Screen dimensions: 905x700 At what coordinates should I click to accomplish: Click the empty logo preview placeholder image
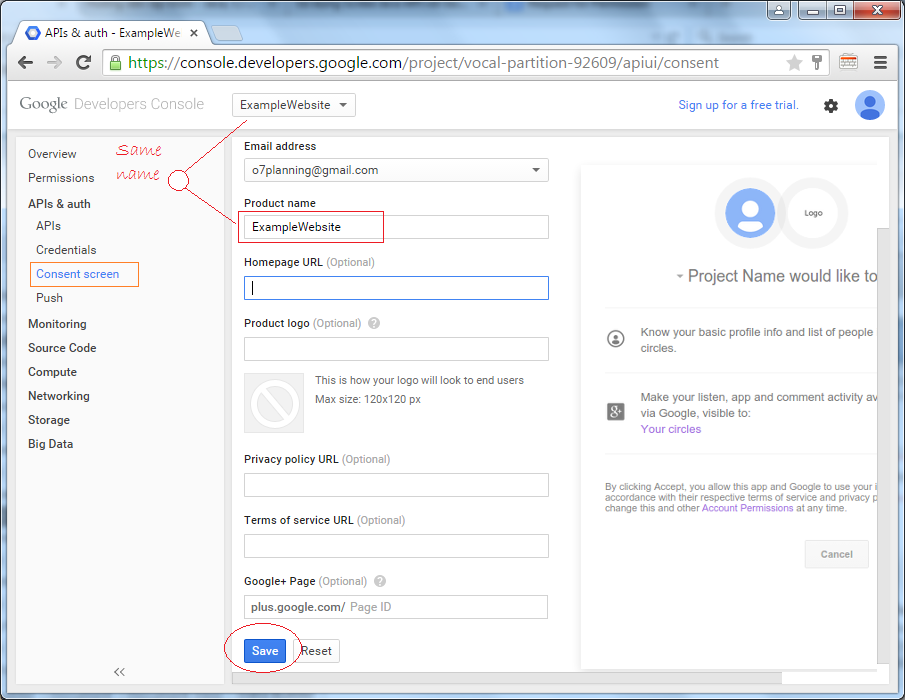[x=274, y=403]
